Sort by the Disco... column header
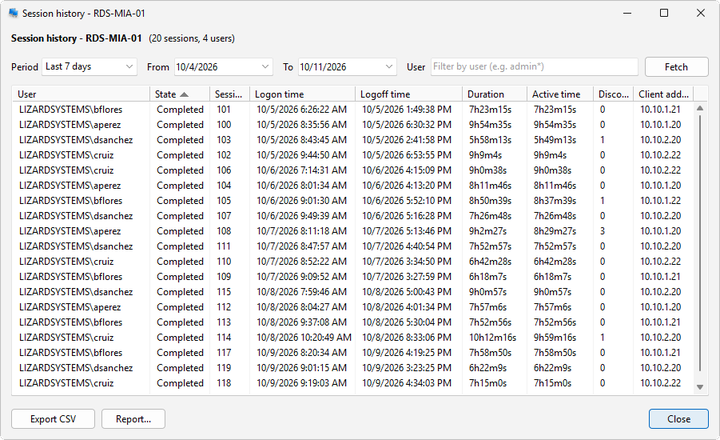The width and height of the screenshot is (720, 440). 613,94
